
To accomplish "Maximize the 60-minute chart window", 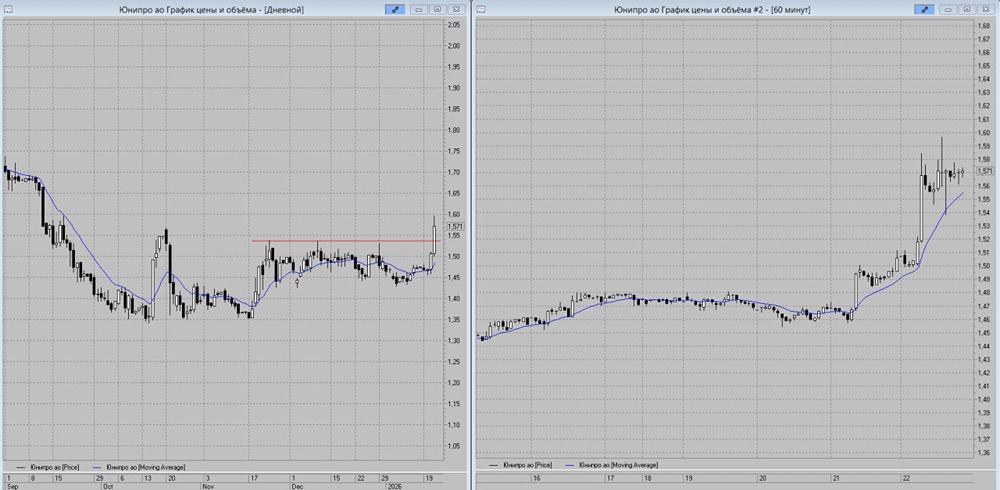I will tap(967, 8).
